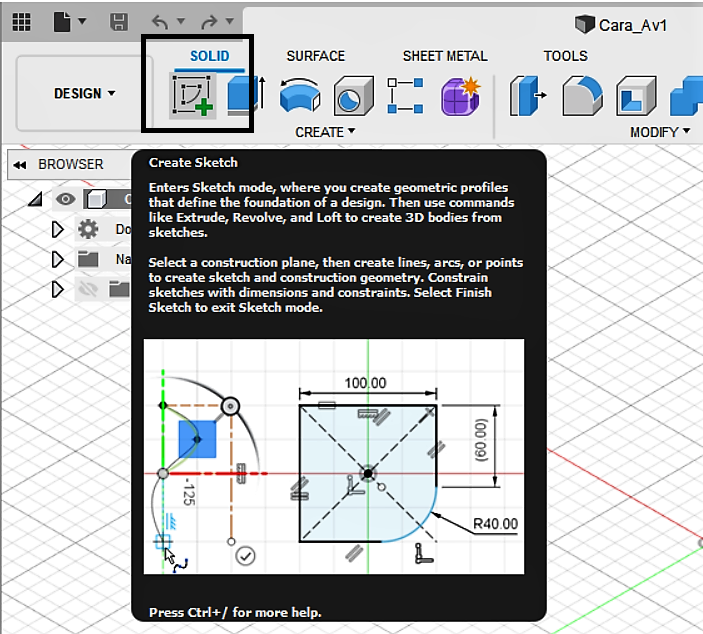Show the hidden folder via crossed-eye icon
The width and height of the screenshot is (703, 634).
pyautogui.click(x=88, y=289)
